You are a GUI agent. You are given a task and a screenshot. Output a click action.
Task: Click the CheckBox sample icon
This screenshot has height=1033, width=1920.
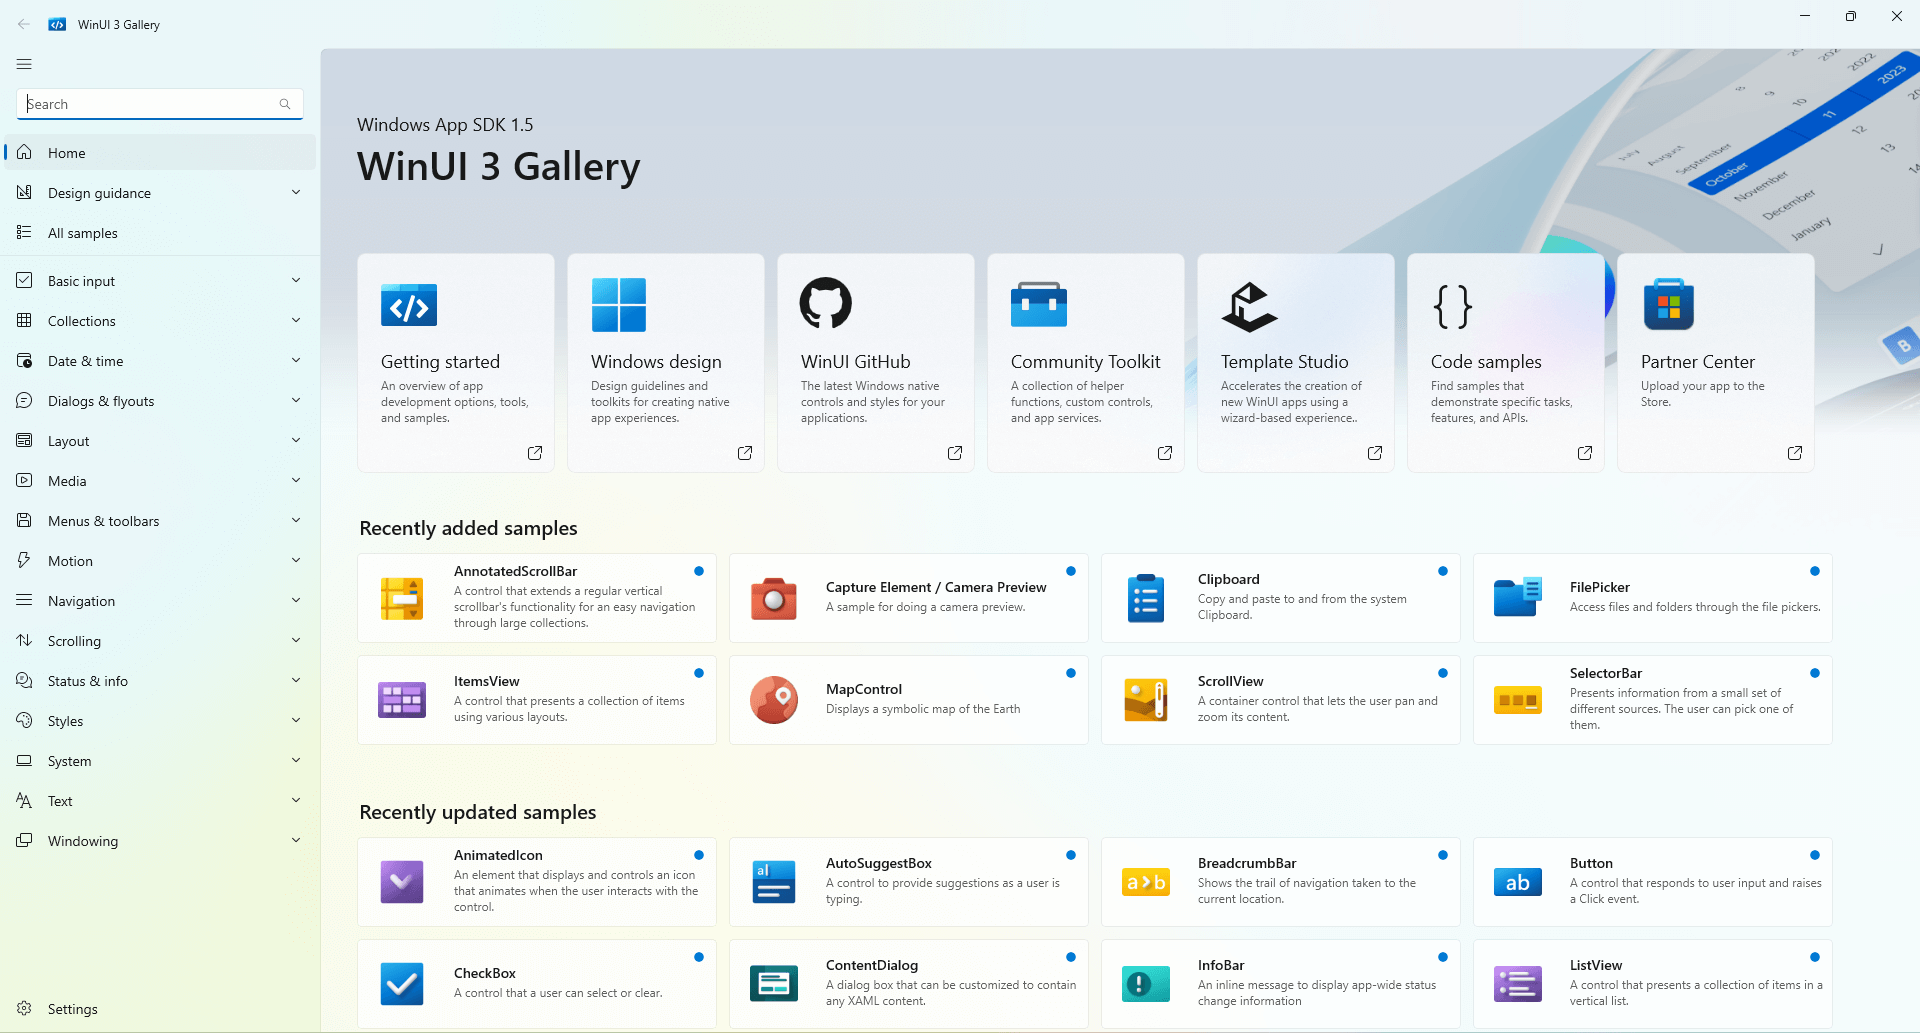[x=402, y=984]
